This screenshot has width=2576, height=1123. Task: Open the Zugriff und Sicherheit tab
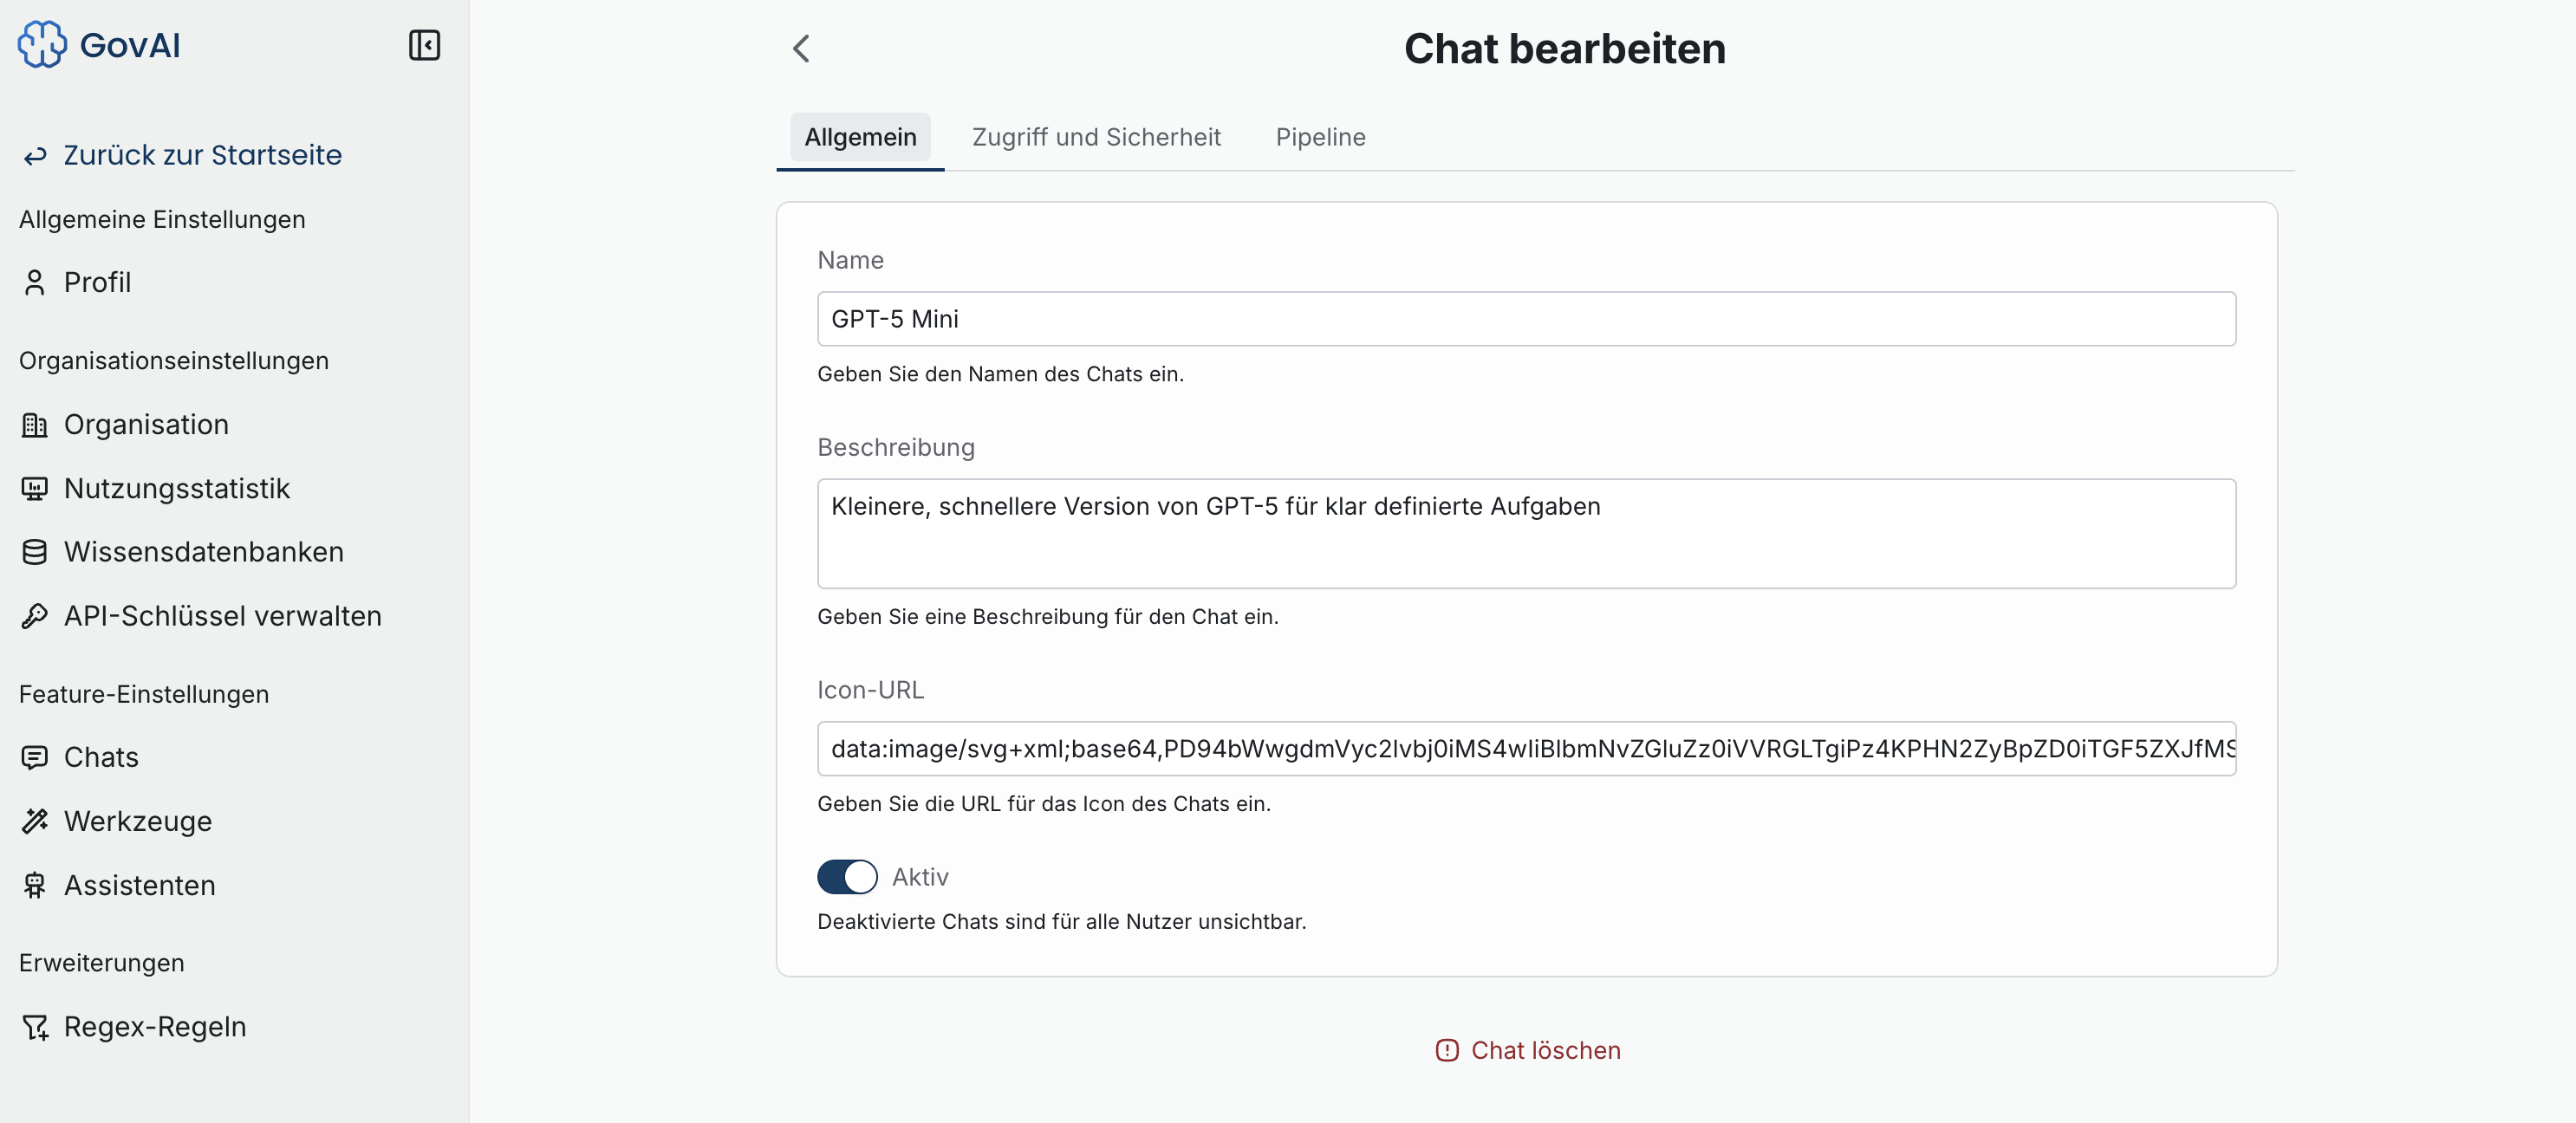point(1096,137)
